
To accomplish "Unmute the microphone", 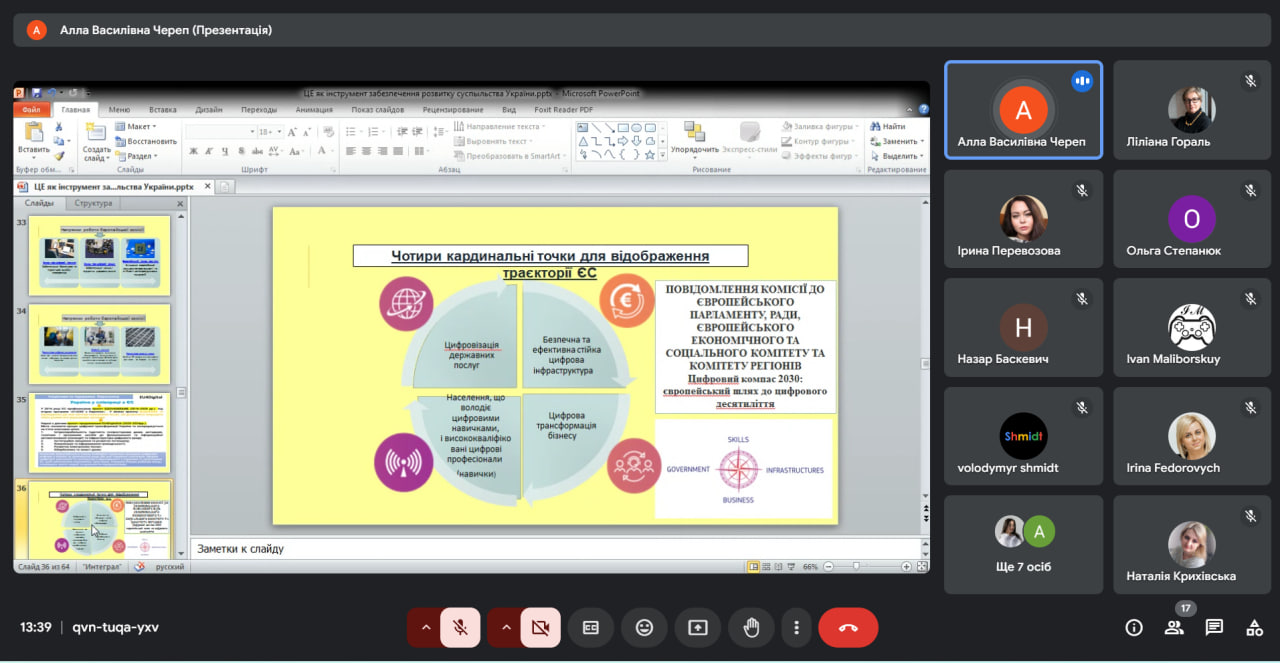I will 460,628.
